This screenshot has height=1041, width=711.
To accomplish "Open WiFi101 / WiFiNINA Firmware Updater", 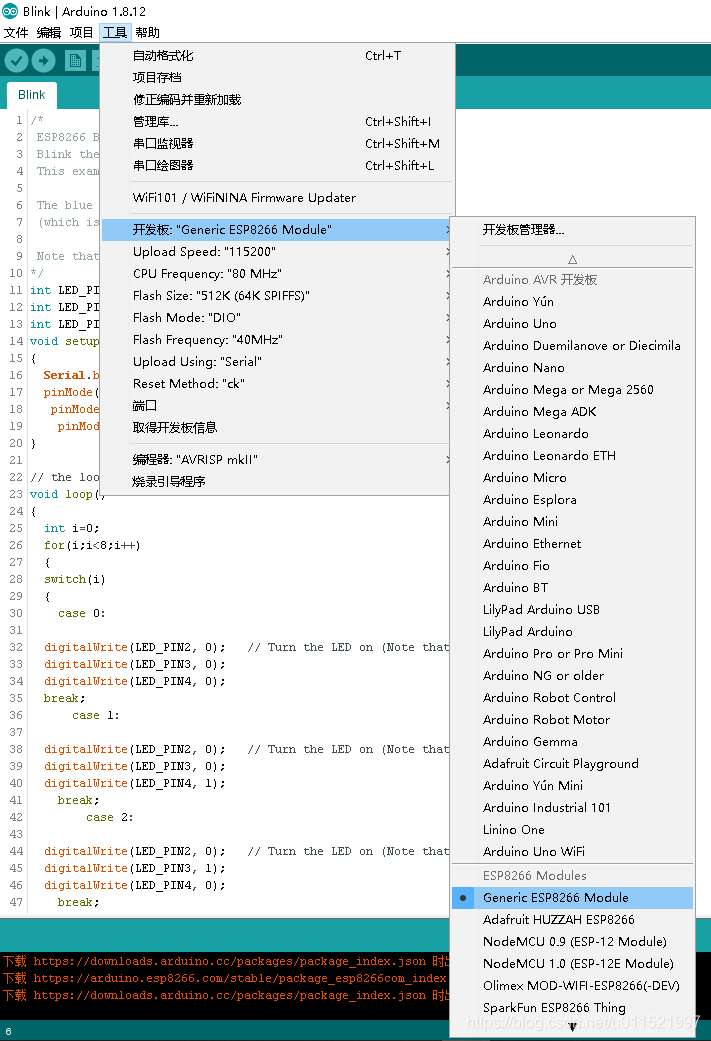I will point(277,197).
